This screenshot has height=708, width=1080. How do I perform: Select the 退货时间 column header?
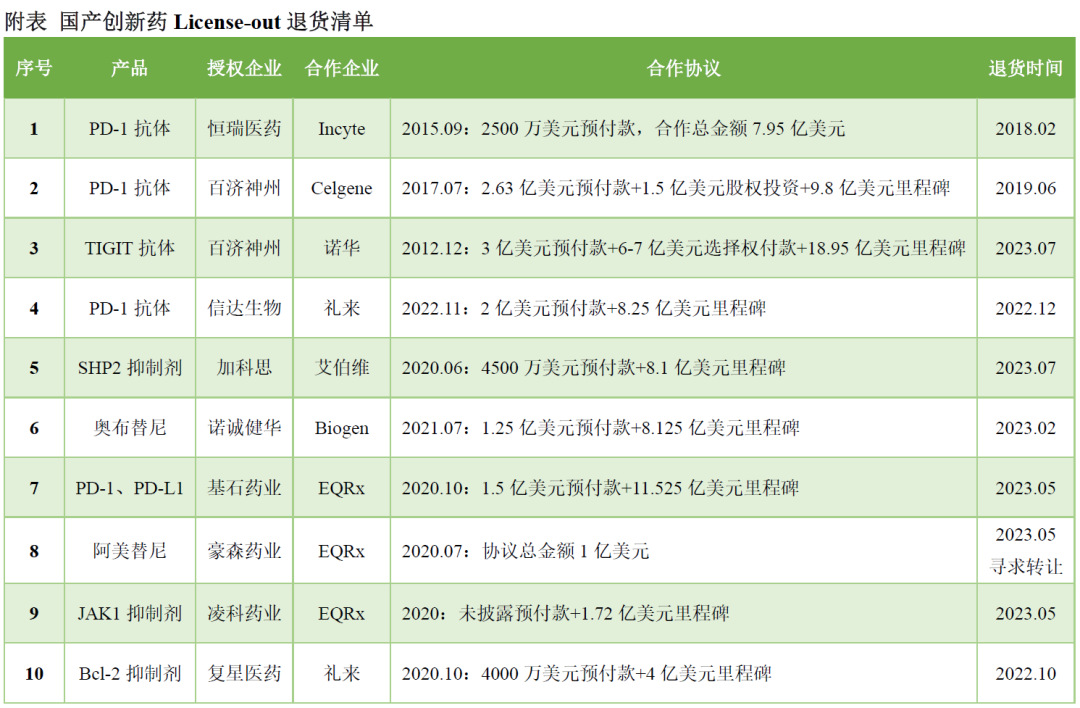(1025, 68)
